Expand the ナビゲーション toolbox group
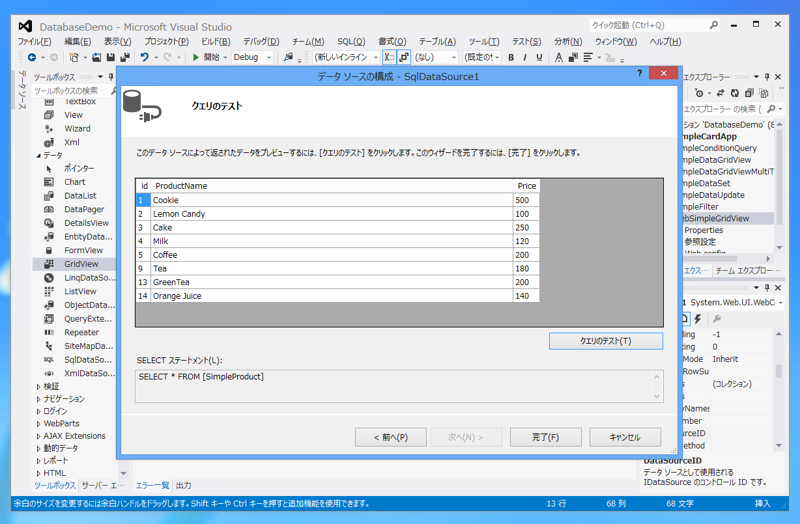The image size is (800, 524). (38, 399)
